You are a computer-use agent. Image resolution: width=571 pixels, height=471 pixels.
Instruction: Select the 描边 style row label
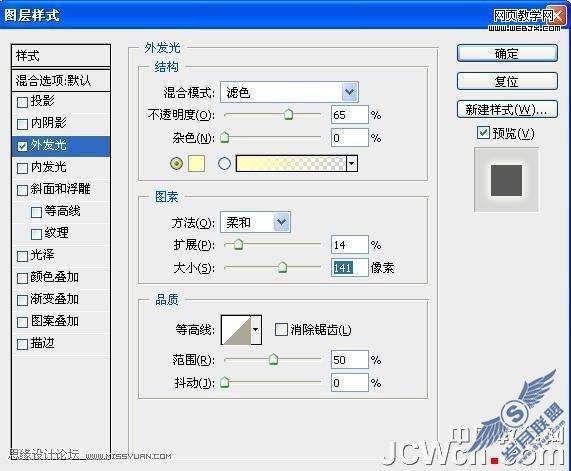[42, 343]
